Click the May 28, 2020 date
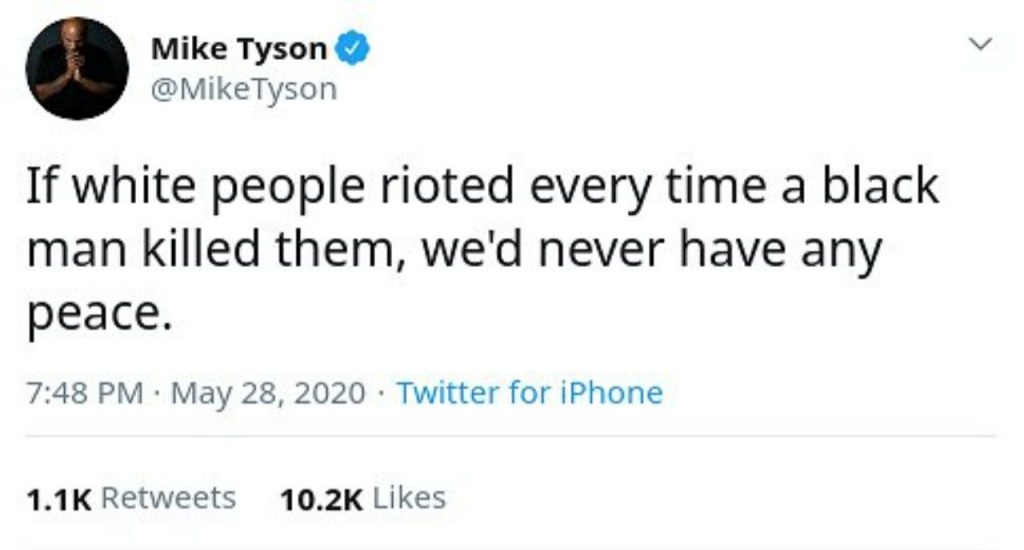1024x550 pixels. [x=268, y=392]
